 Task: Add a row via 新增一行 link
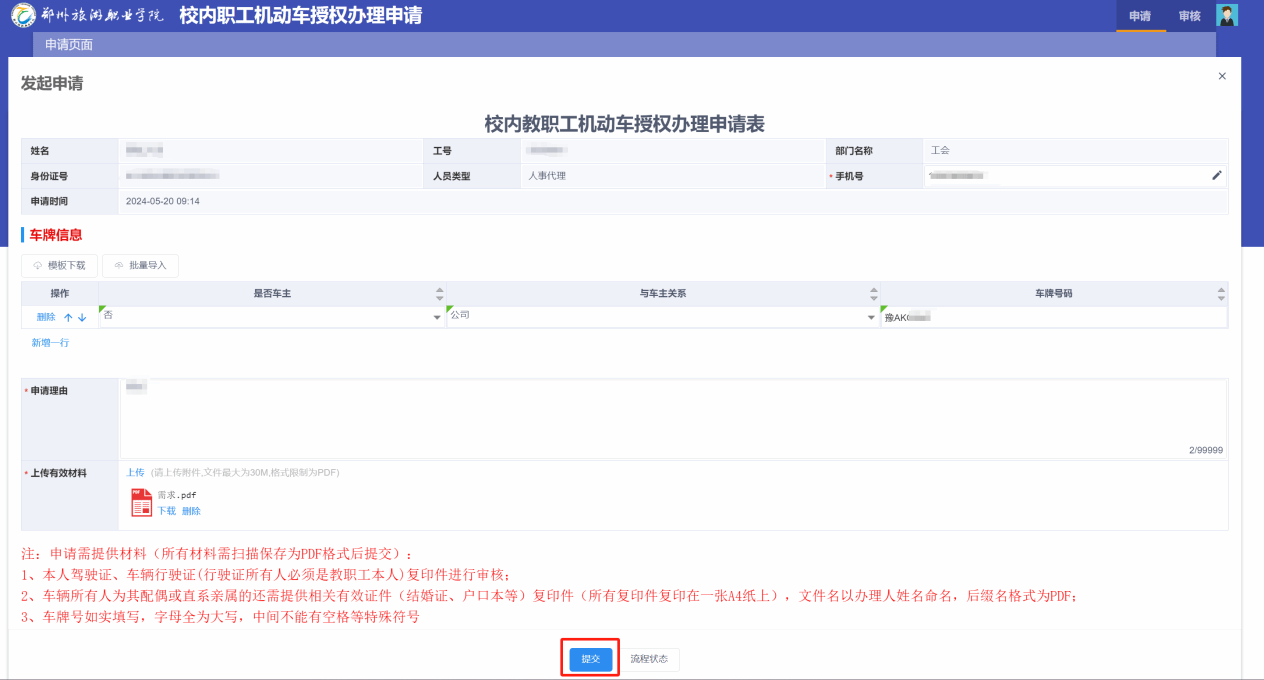click(x=50, y=343)
